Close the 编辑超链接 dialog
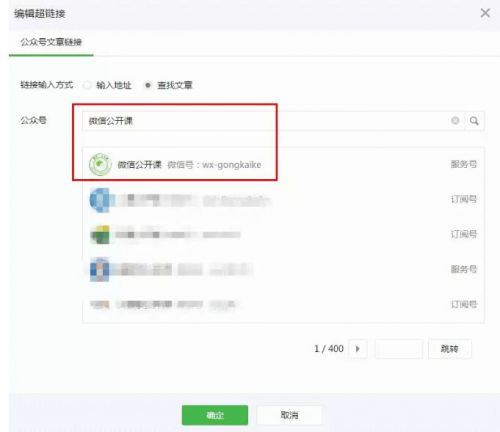The image size is (500, 432). pos(485,13)
